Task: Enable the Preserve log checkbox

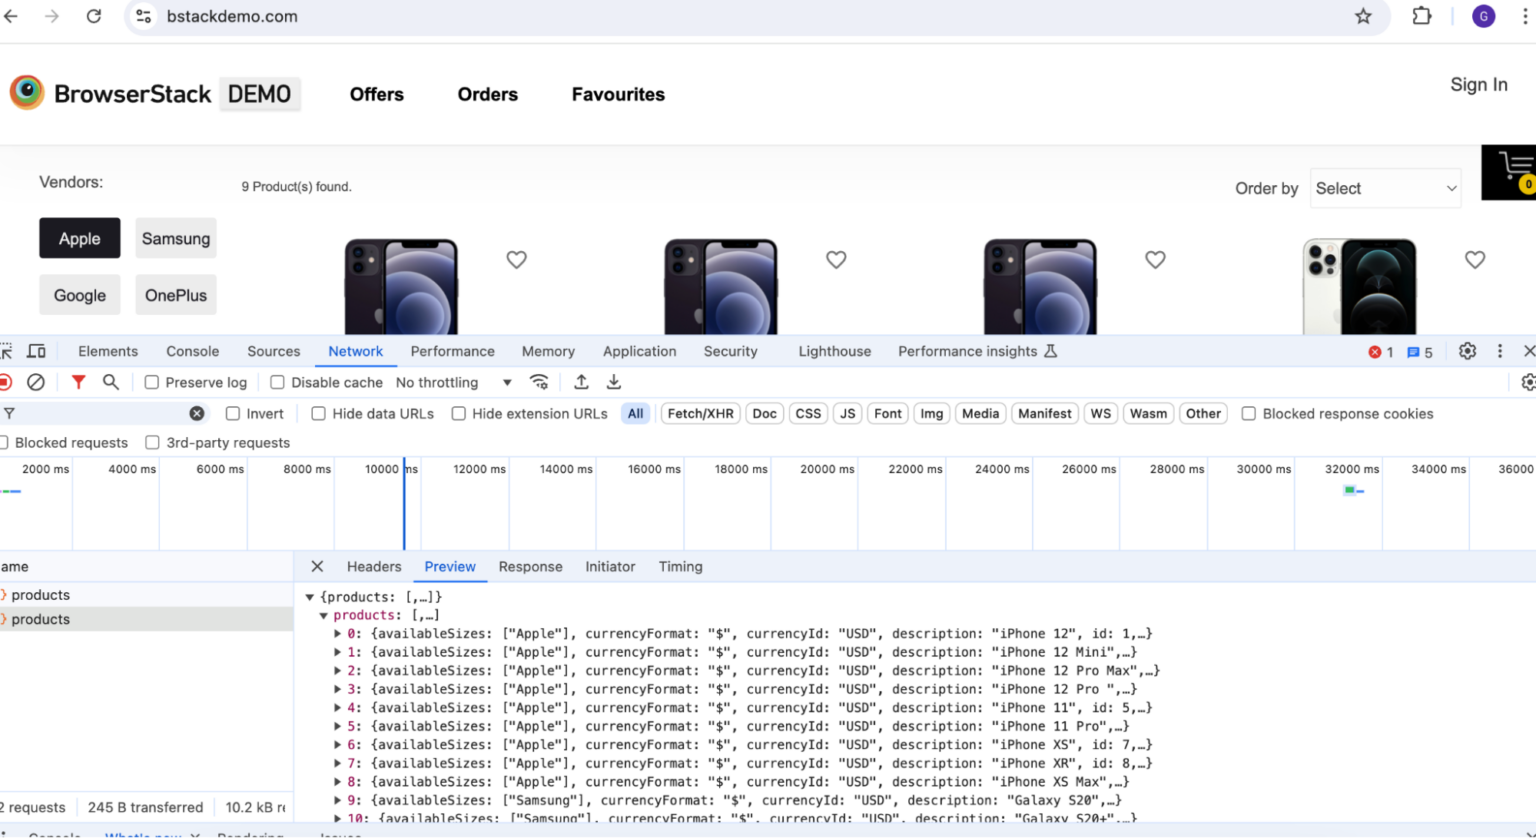Action: pyautogui.click(x=151, y=382)
